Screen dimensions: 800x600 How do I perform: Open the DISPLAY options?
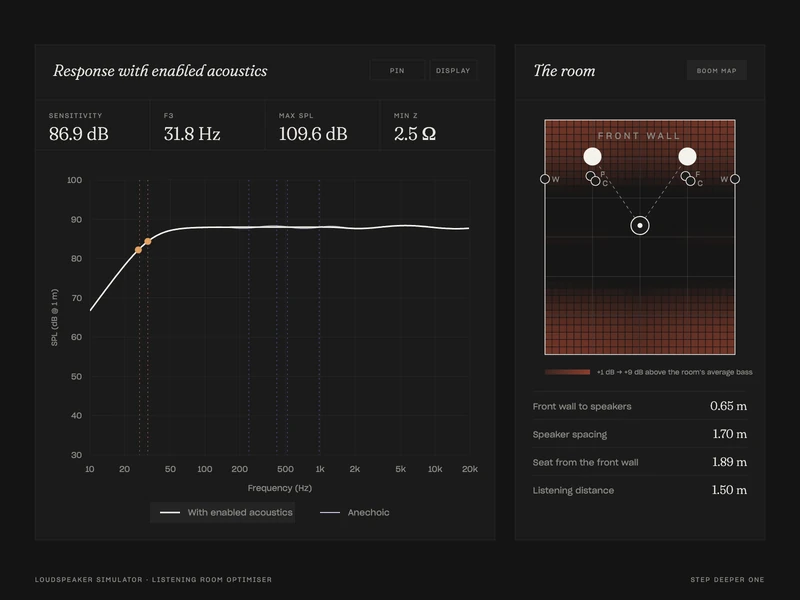tap(453, 70)
